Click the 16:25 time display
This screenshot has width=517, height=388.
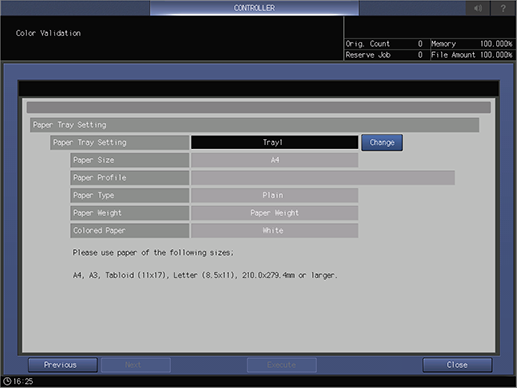pos(23,381)
